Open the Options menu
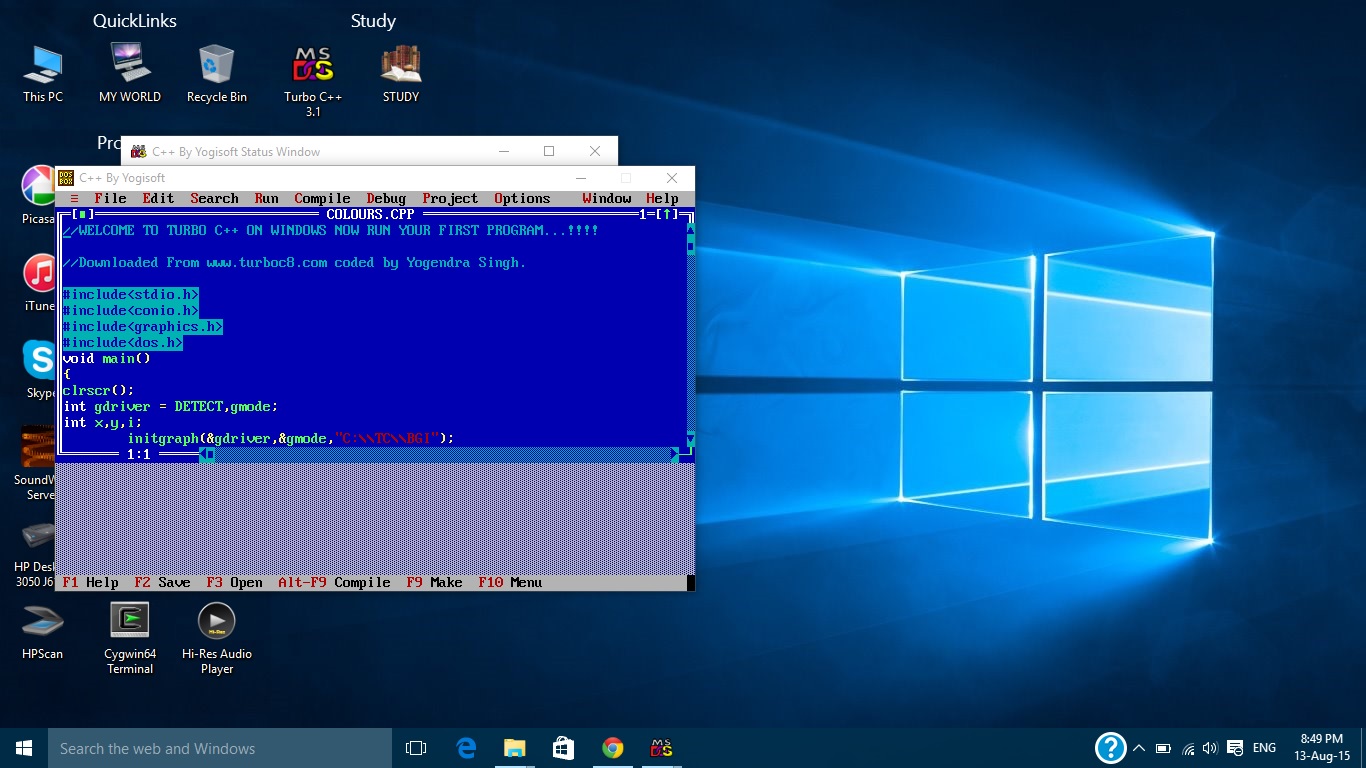Screen dimensions: 1366x768 coord(522,198)
